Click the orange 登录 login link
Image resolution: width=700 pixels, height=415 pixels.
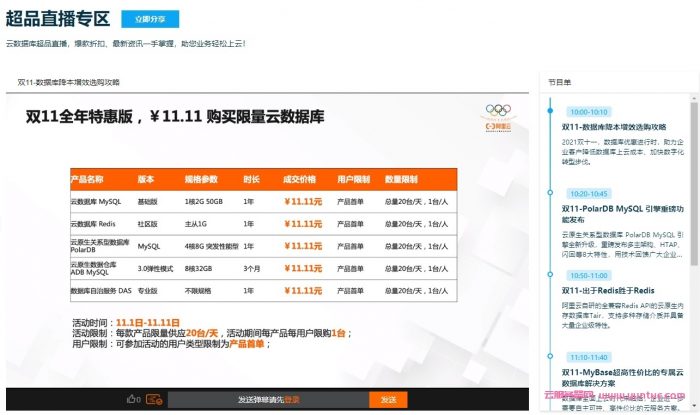tap(291, 399)
